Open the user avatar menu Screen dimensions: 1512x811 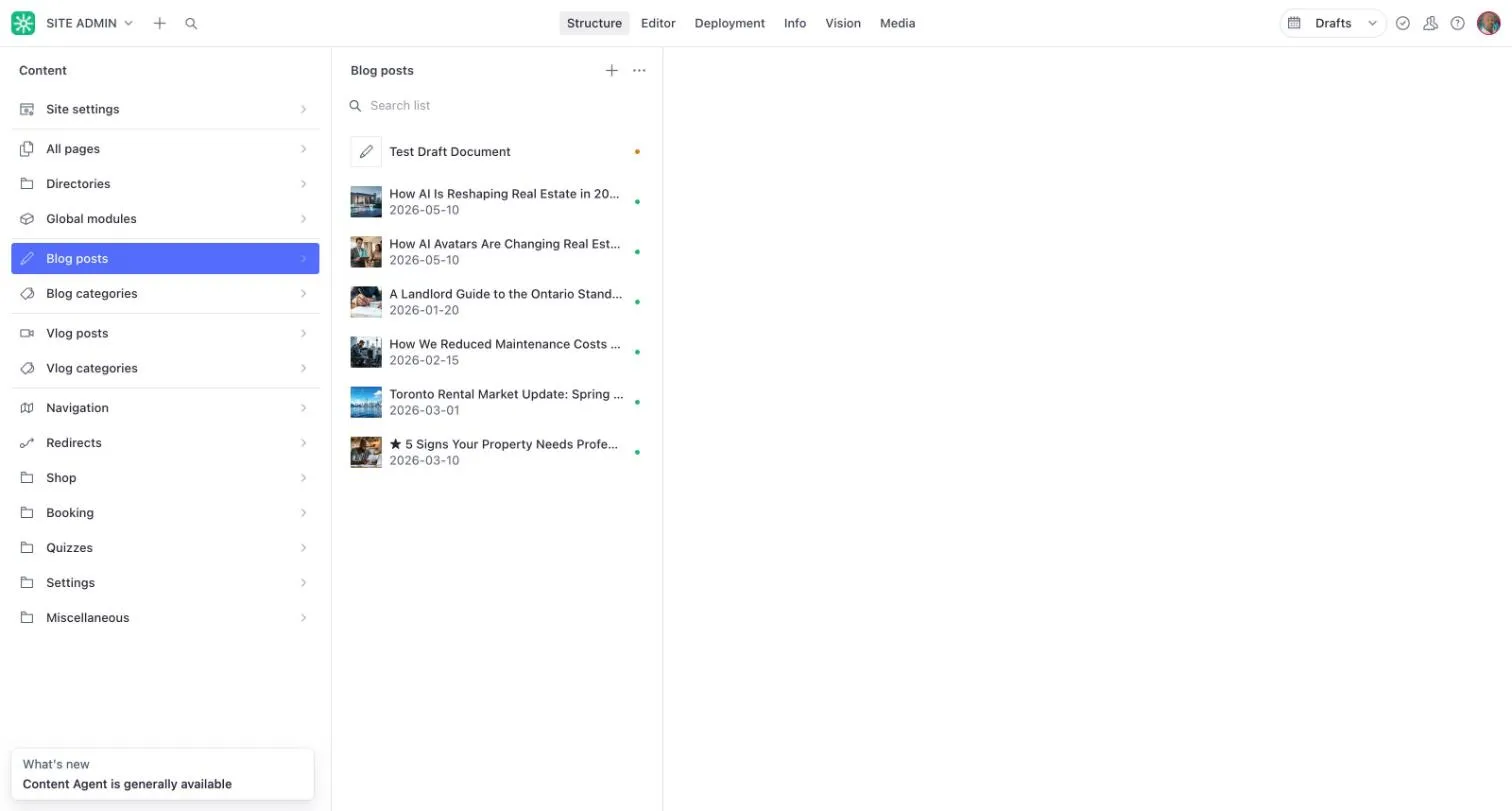[x=1489, y=23]
